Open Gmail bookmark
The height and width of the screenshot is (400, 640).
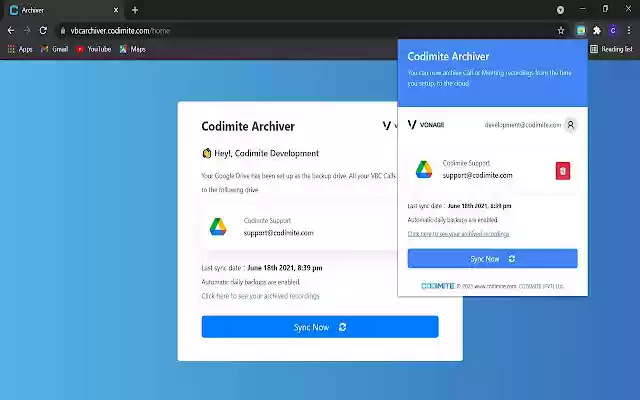pyautogui.click(x=54, y=49)
